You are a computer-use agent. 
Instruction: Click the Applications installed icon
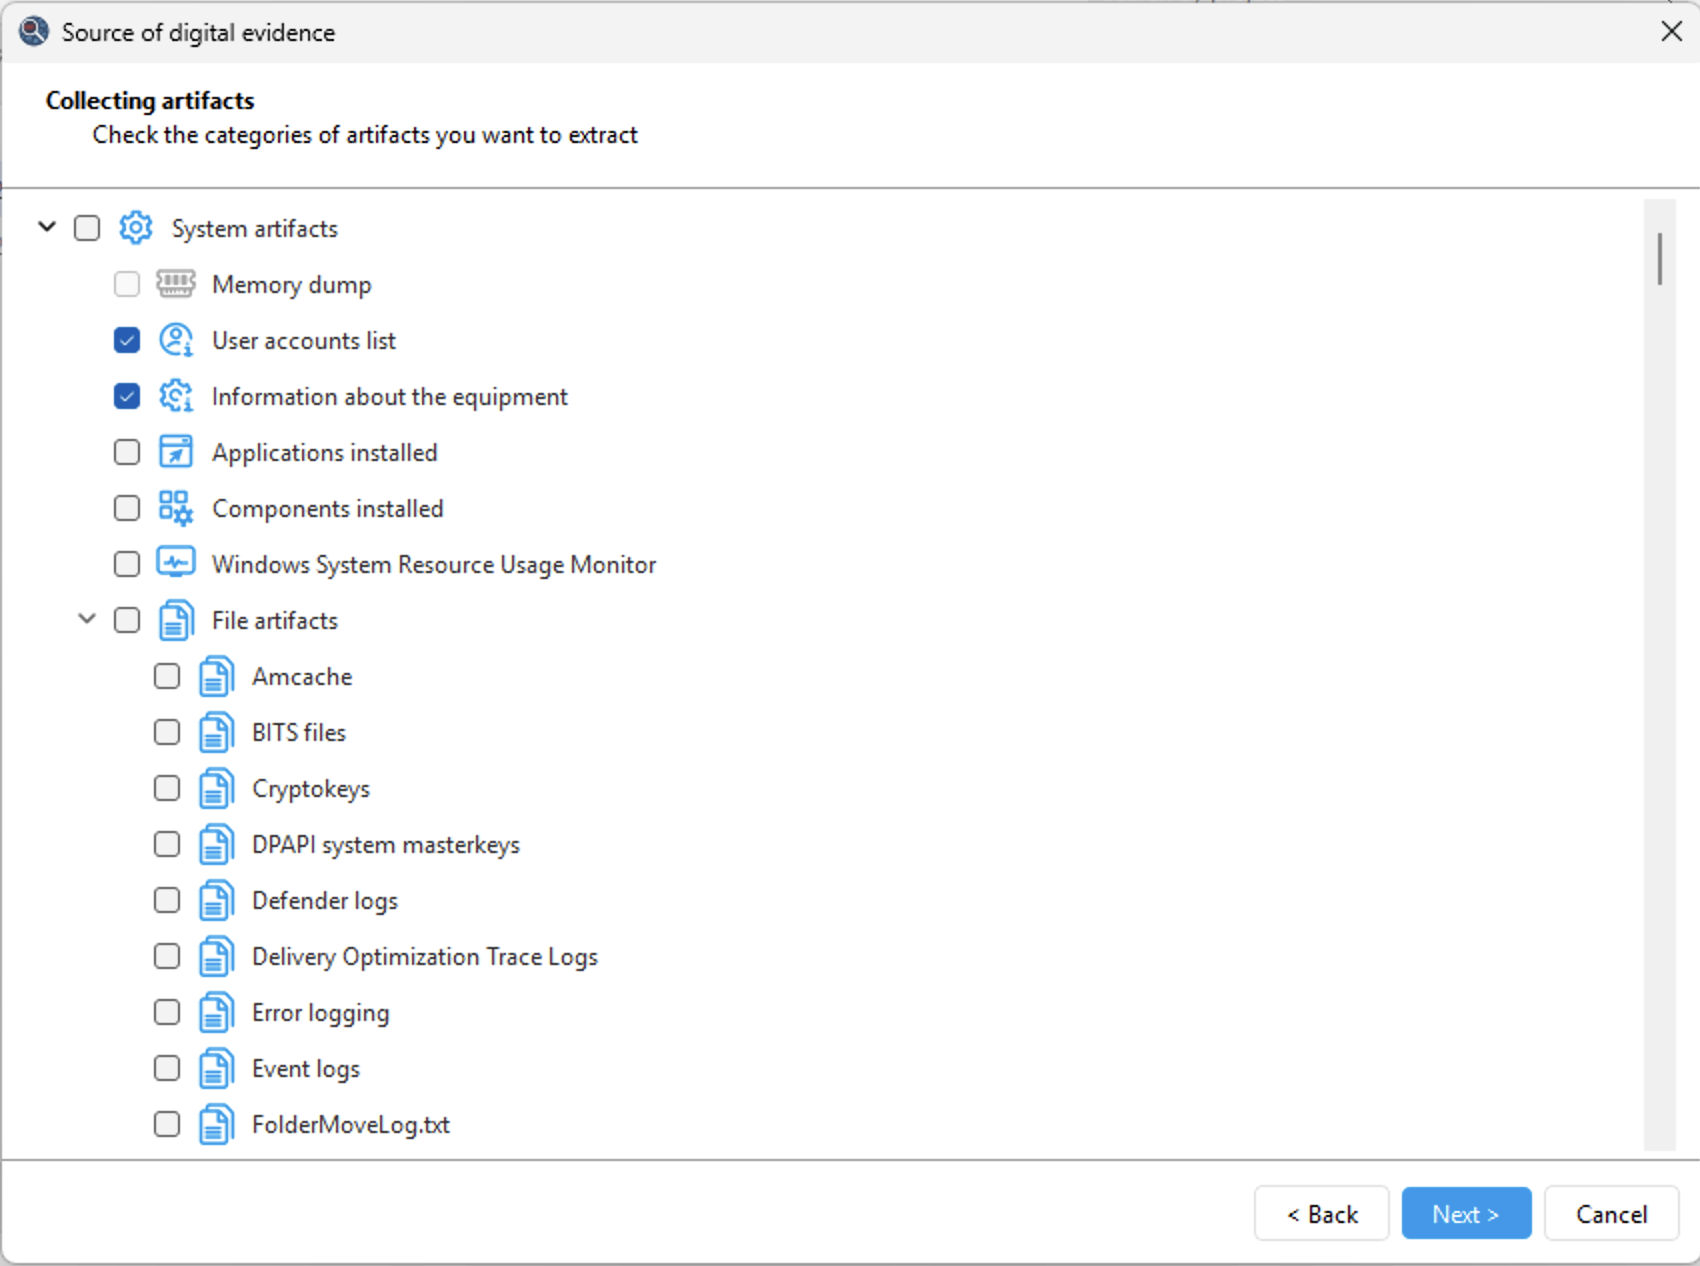pos(176,452)
